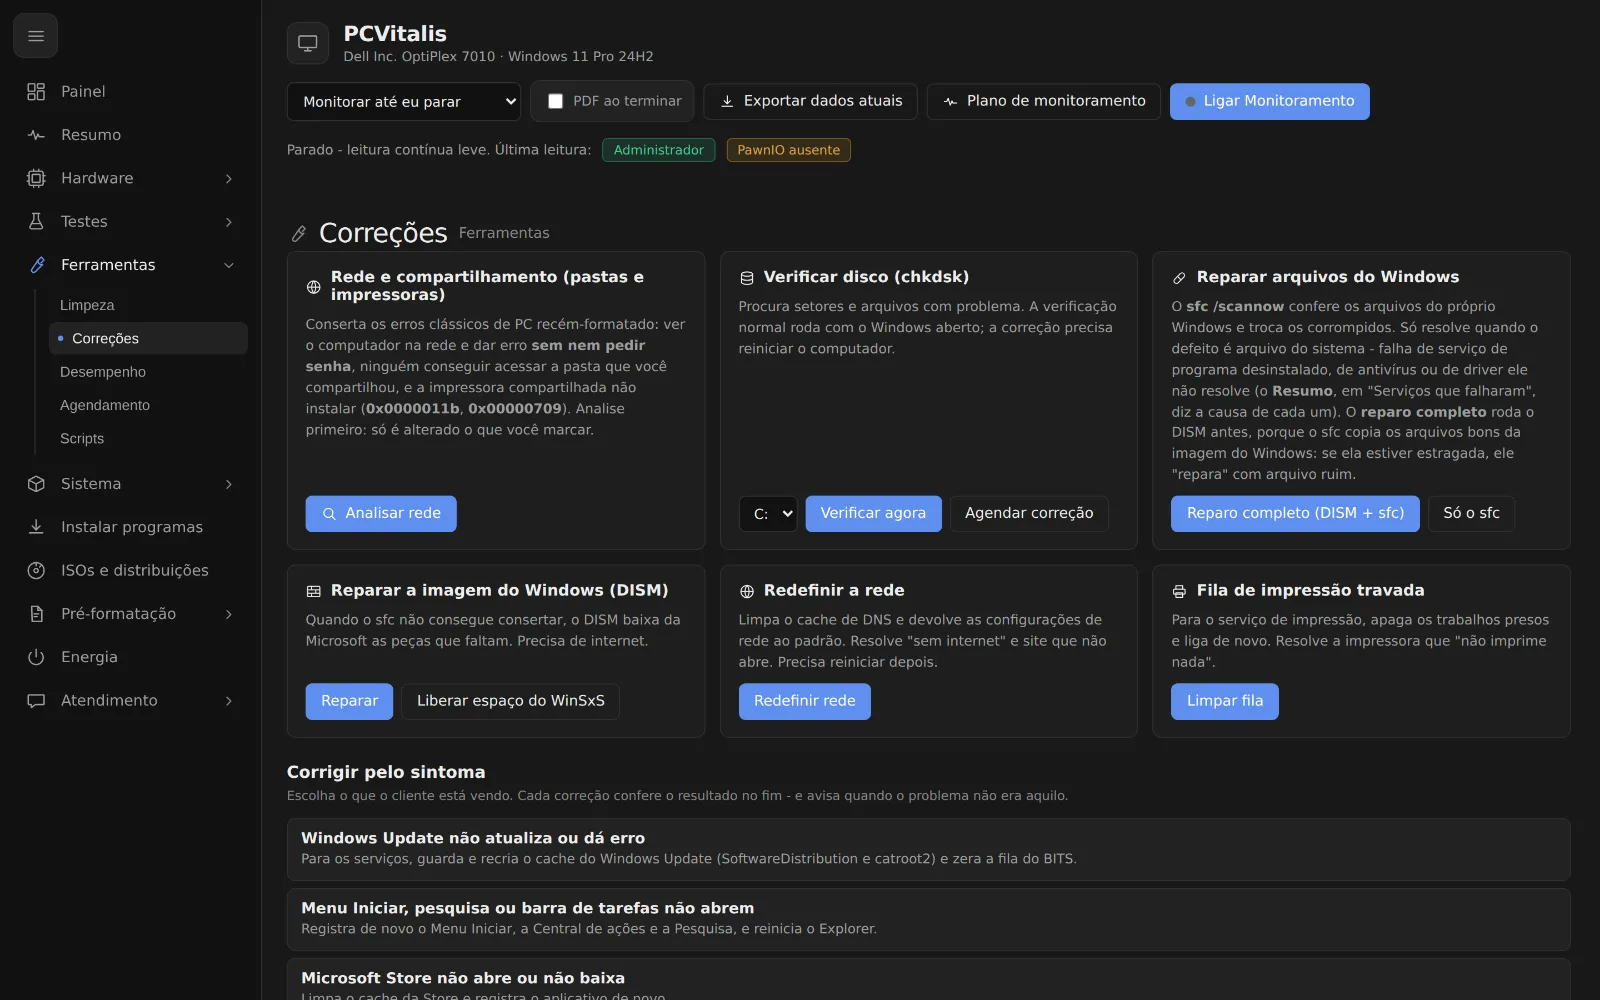This screenshot has width=1600, height=1000.
Task: Collapse the Ferramentas submenu chevron
Action: point(229,265)
